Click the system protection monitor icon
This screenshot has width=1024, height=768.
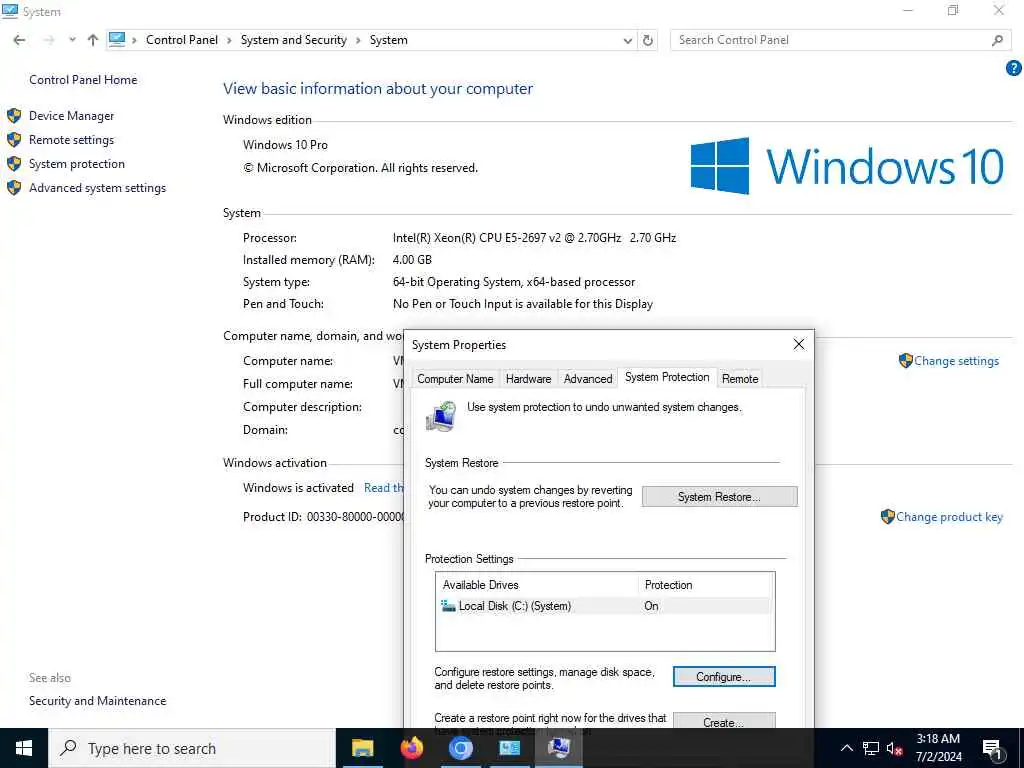click(x=441, y=417)
